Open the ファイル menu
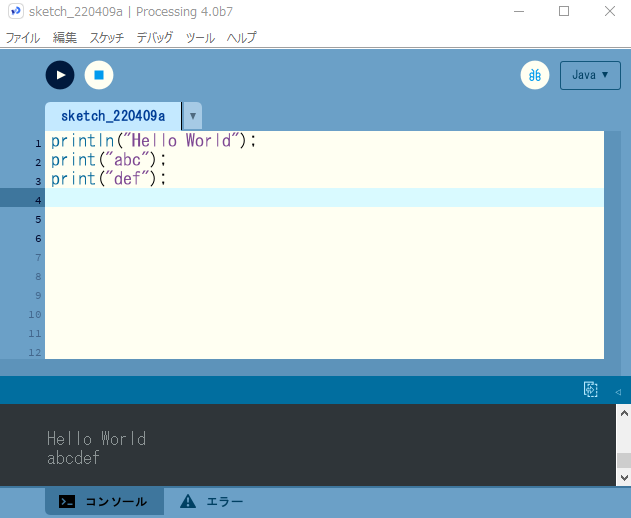This screenshot has width=631, height=518. [x=23, y=38]
